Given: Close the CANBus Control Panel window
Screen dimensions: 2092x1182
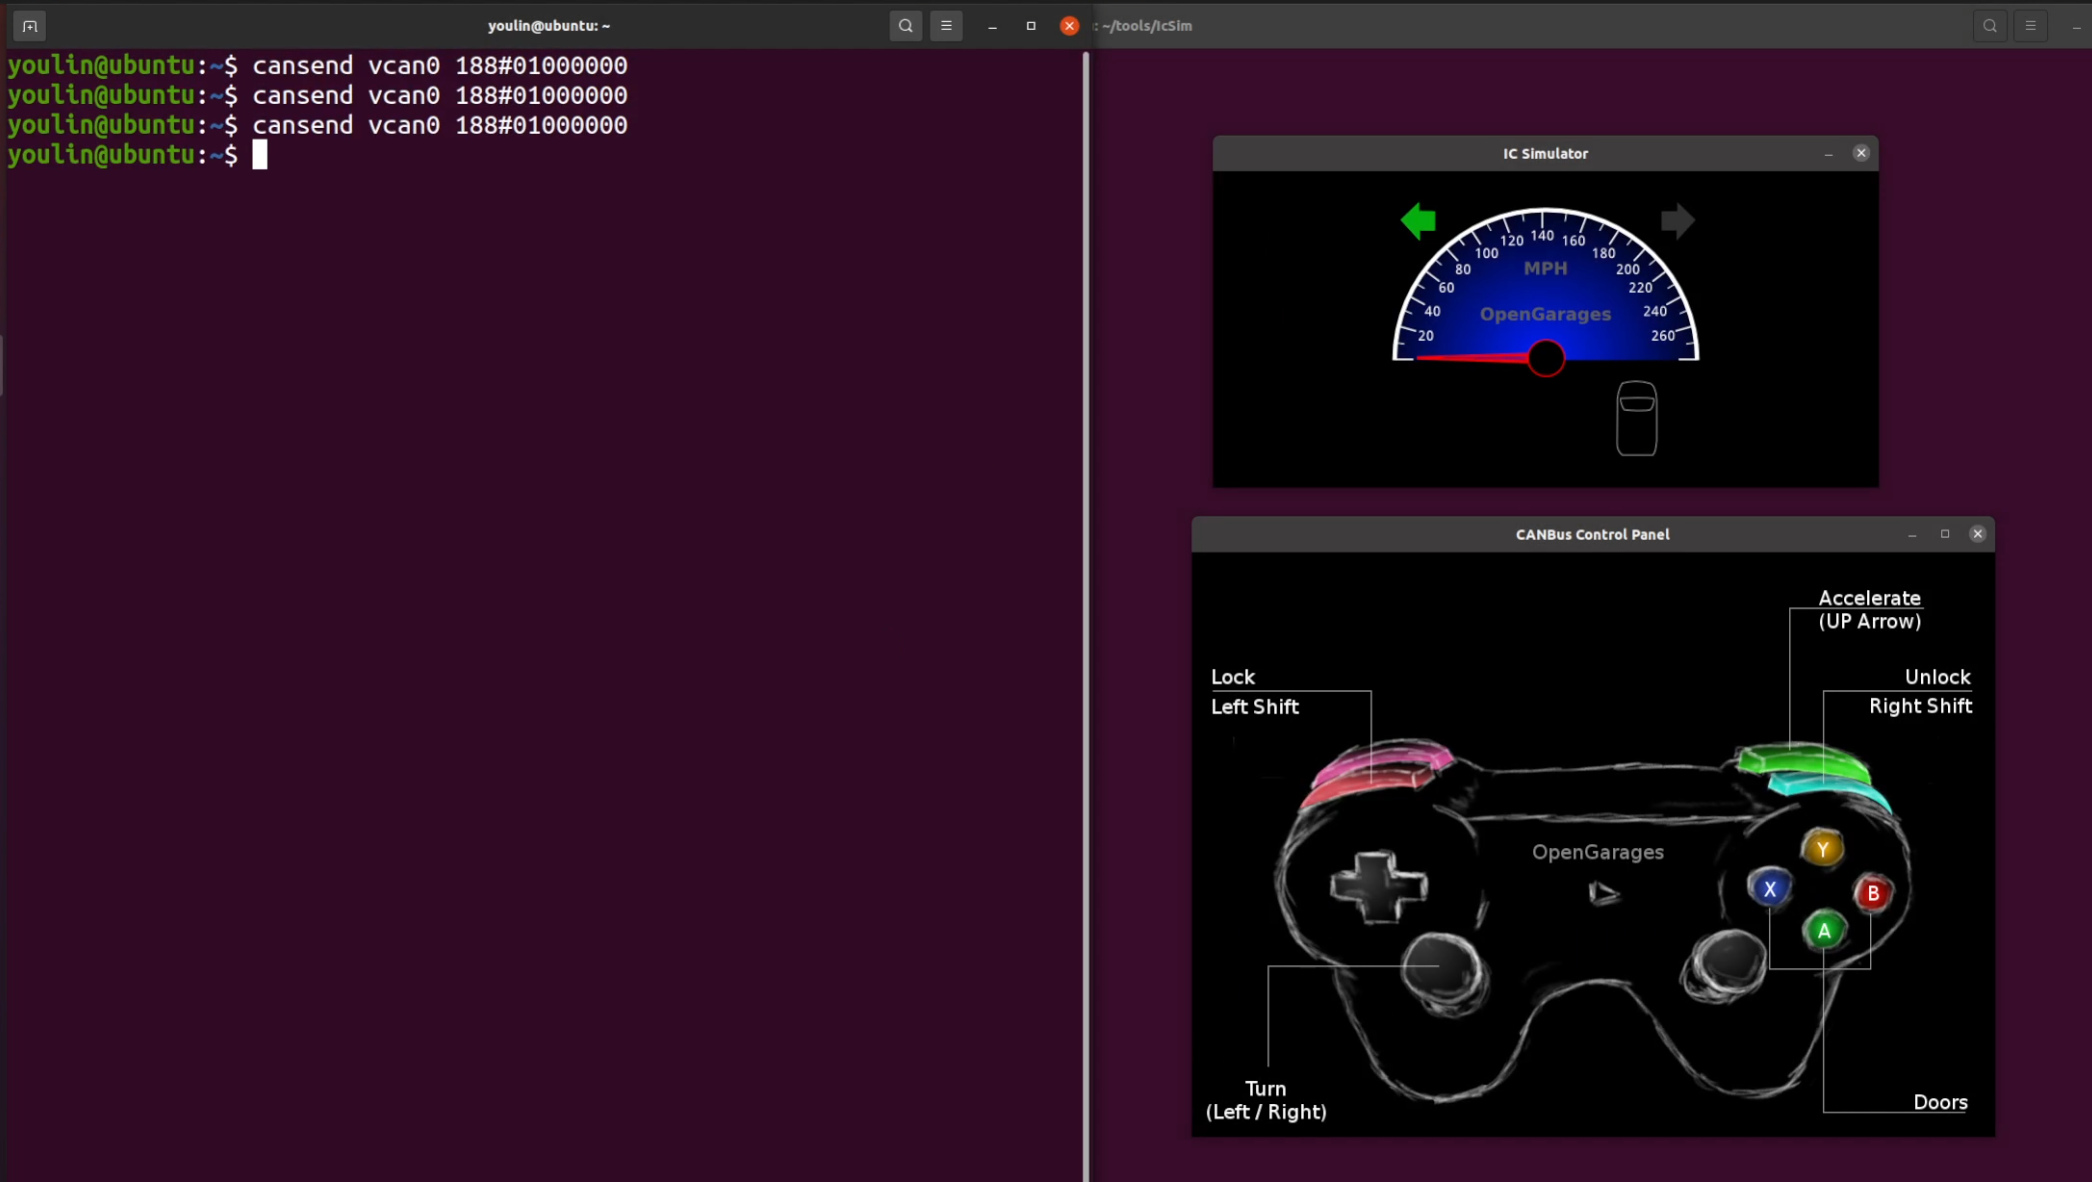Looking at the screenshot, I should click(x=1977, y=534).
